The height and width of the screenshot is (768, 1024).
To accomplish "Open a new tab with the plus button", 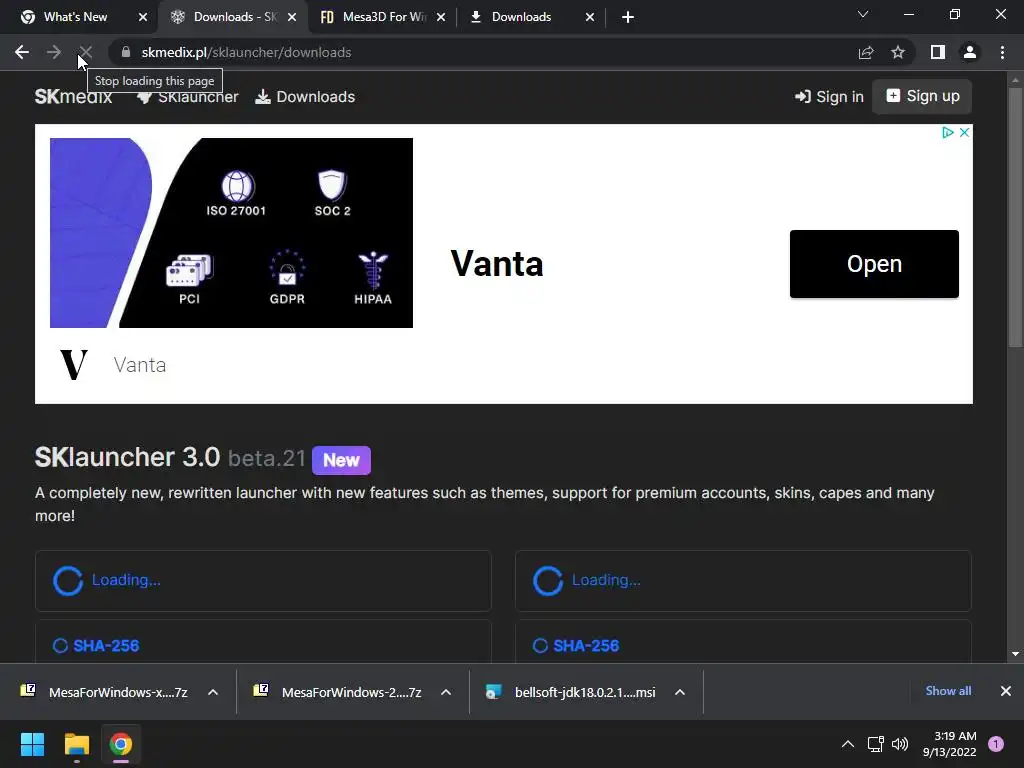I will coord(628,17).
